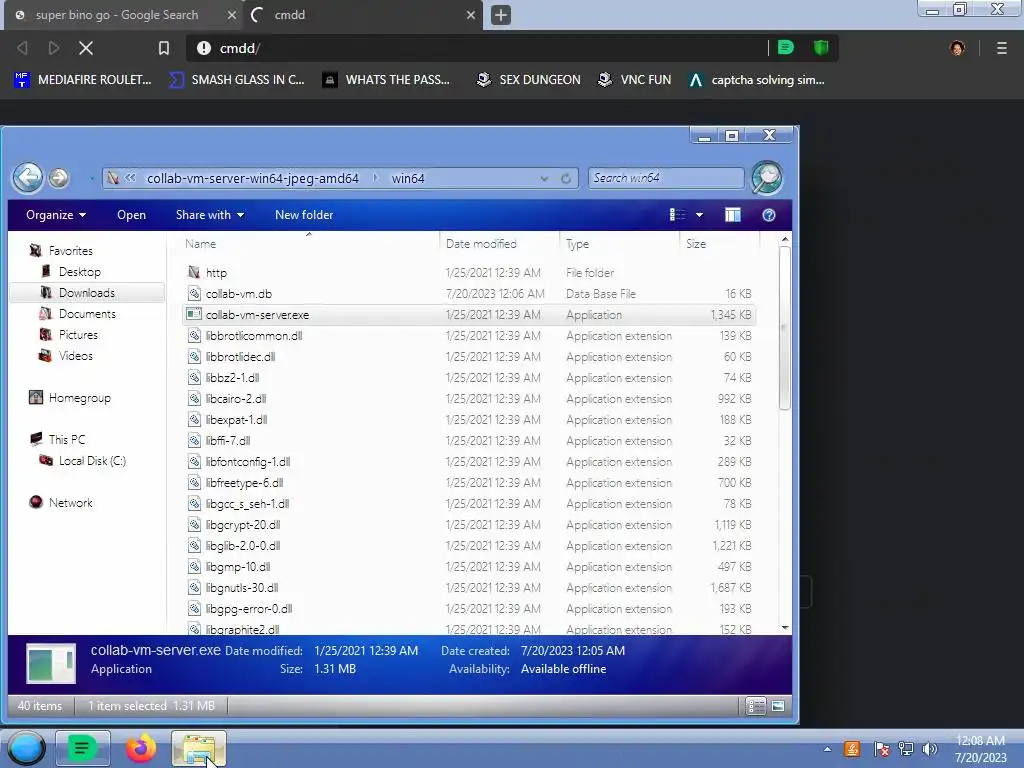
Task: Click the New folder button
Action: [304, 215]
